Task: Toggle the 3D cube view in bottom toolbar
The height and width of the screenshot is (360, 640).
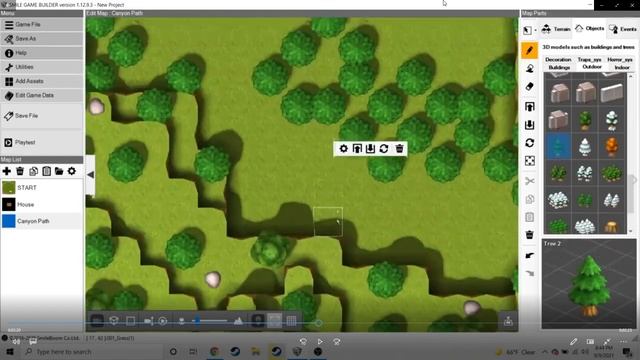Action: click(x=114, y=321)
